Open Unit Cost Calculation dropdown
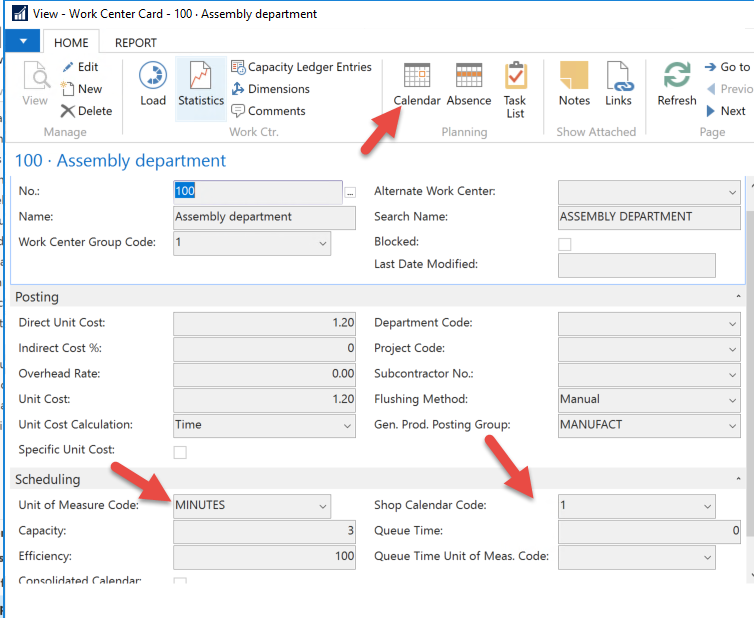This screenshot has height=618, width=754. point(347,426)
